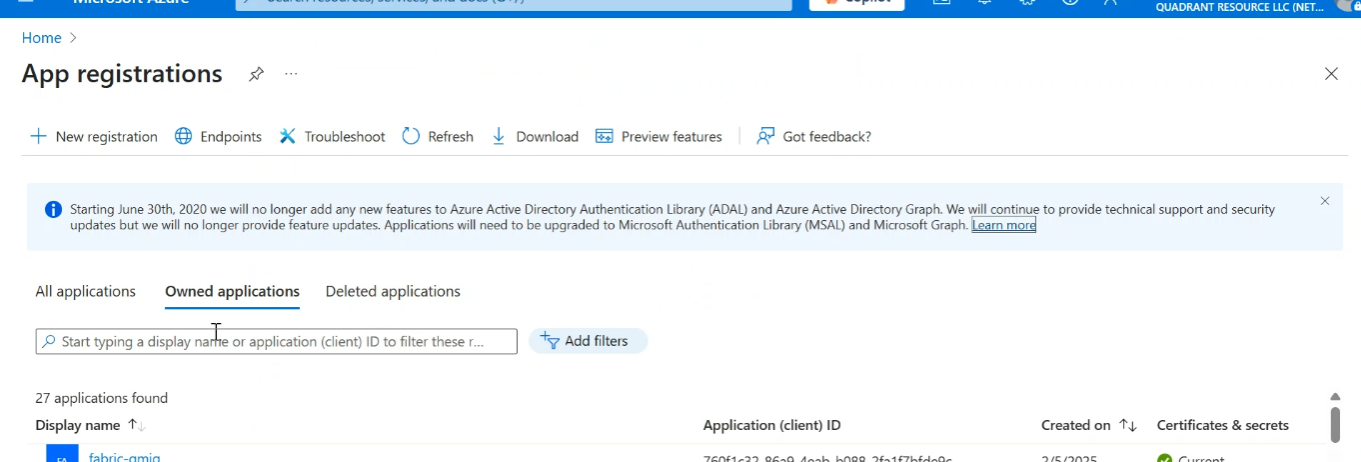1361x462 pixels.
Task: Pin the App registrations blade
Action: pos(256,74)
